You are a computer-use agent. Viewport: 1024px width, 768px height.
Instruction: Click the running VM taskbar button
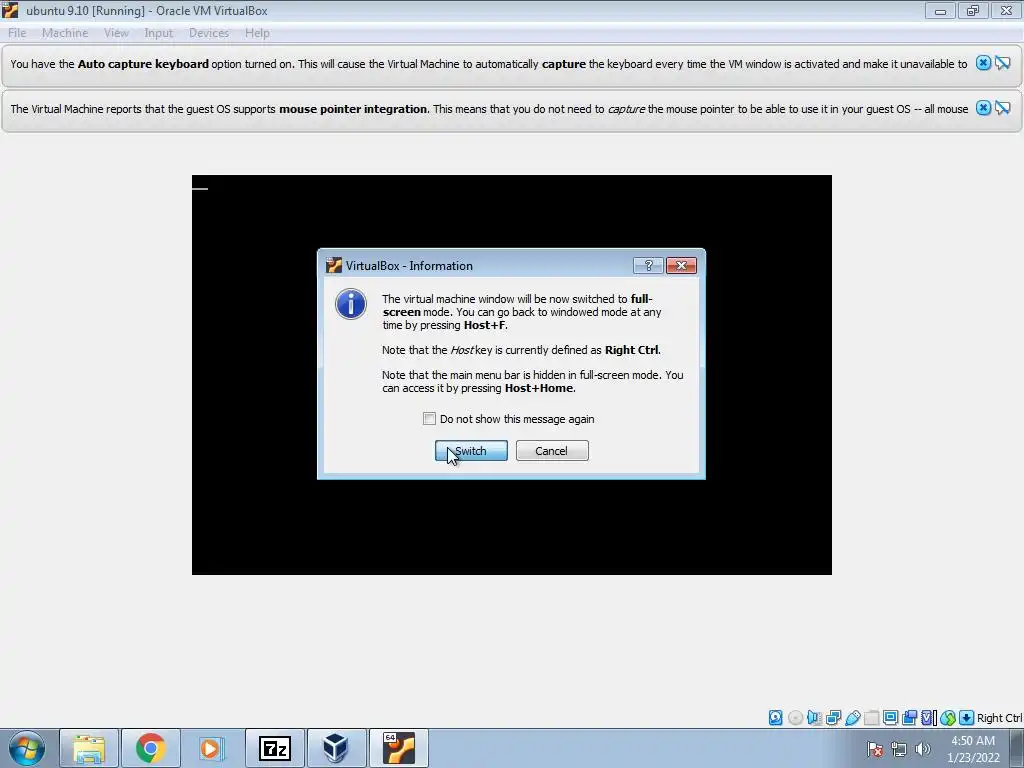tap(398, 748)
